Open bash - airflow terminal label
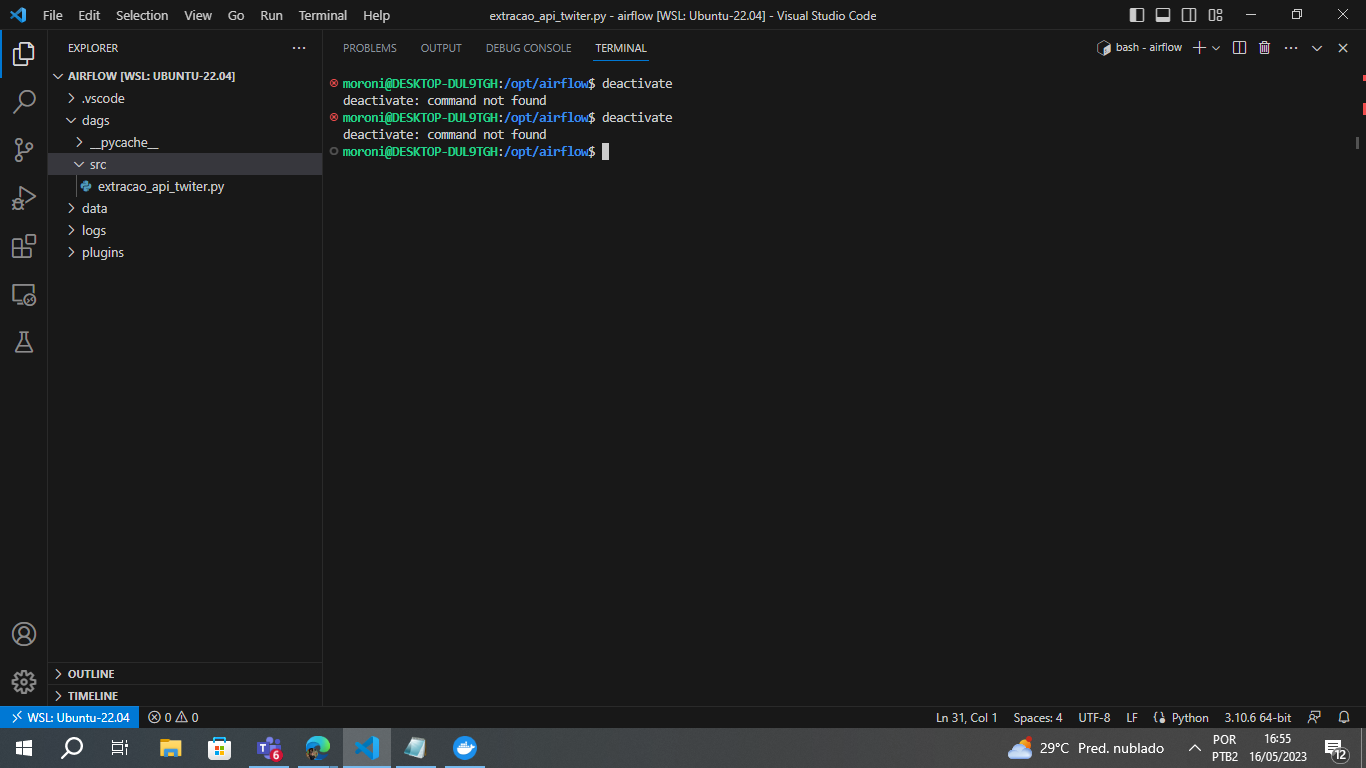This screenshot has width=1366, height=768. pos(1139,48)
